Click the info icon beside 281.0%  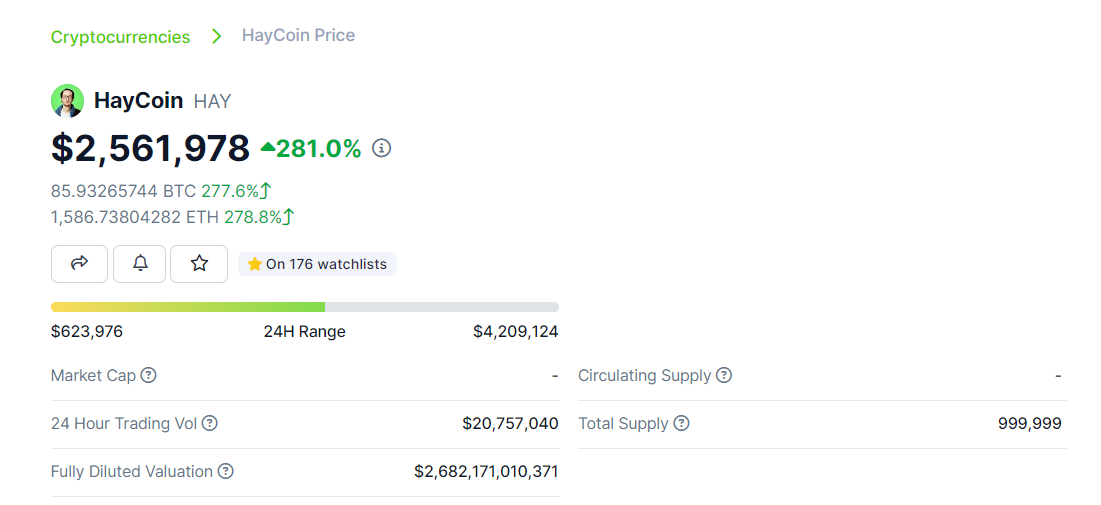[x=381, y=149]
